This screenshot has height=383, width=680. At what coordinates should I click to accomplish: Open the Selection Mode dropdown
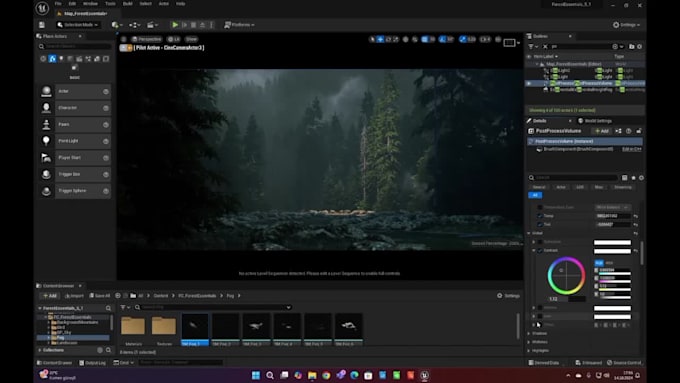pos(78,25)
